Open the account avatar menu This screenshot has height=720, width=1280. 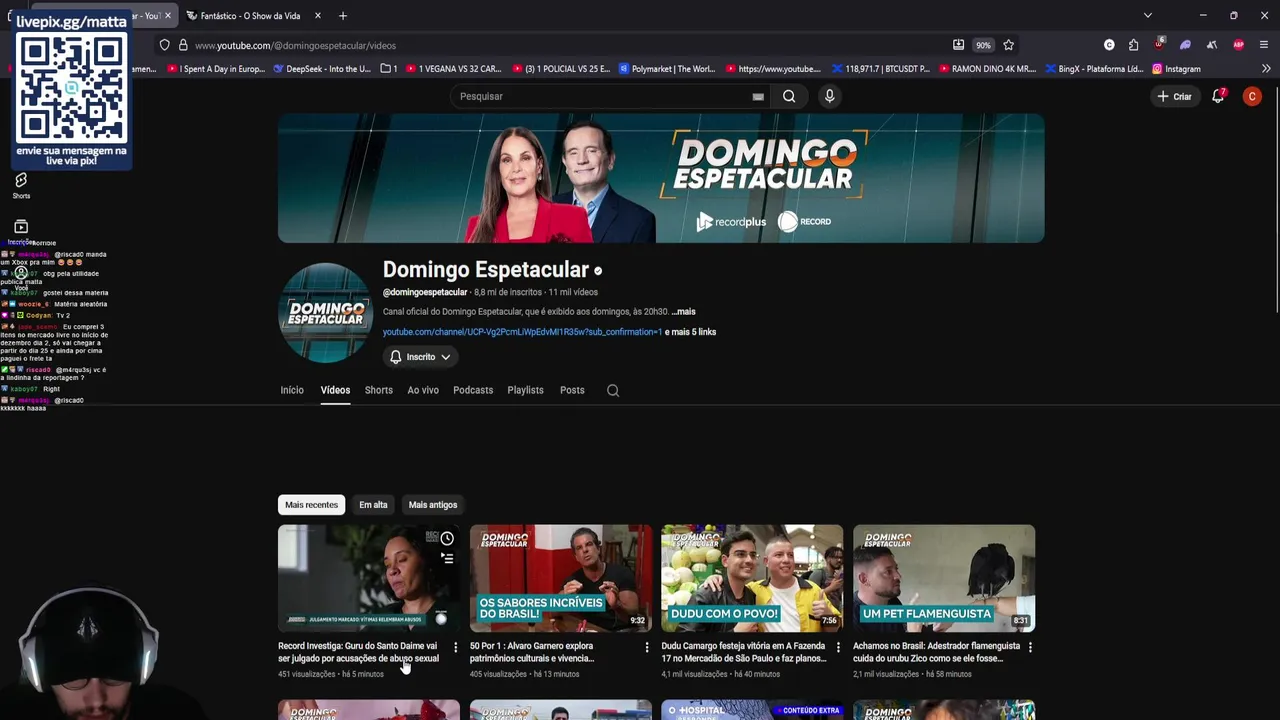pos(1252,96)
